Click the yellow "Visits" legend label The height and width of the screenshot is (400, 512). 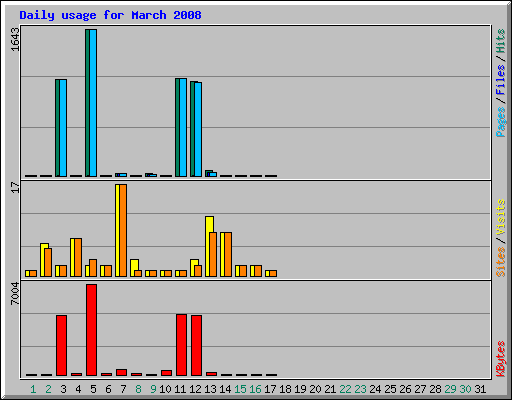(500, 217)
